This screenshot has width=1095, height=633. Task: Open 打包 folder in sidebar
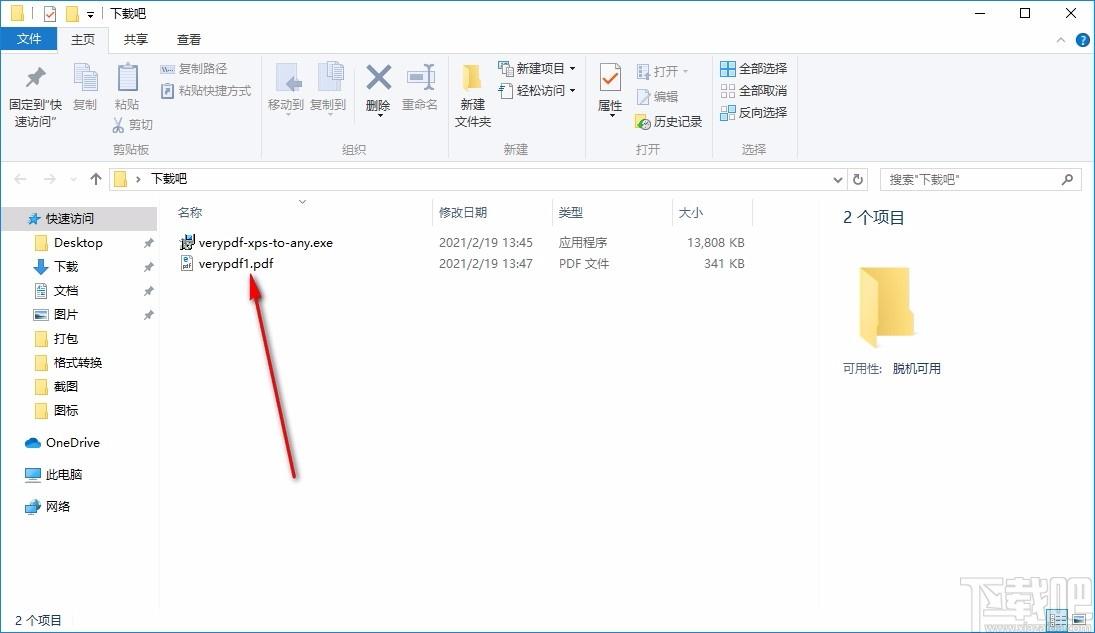click(x=66, y=338)
